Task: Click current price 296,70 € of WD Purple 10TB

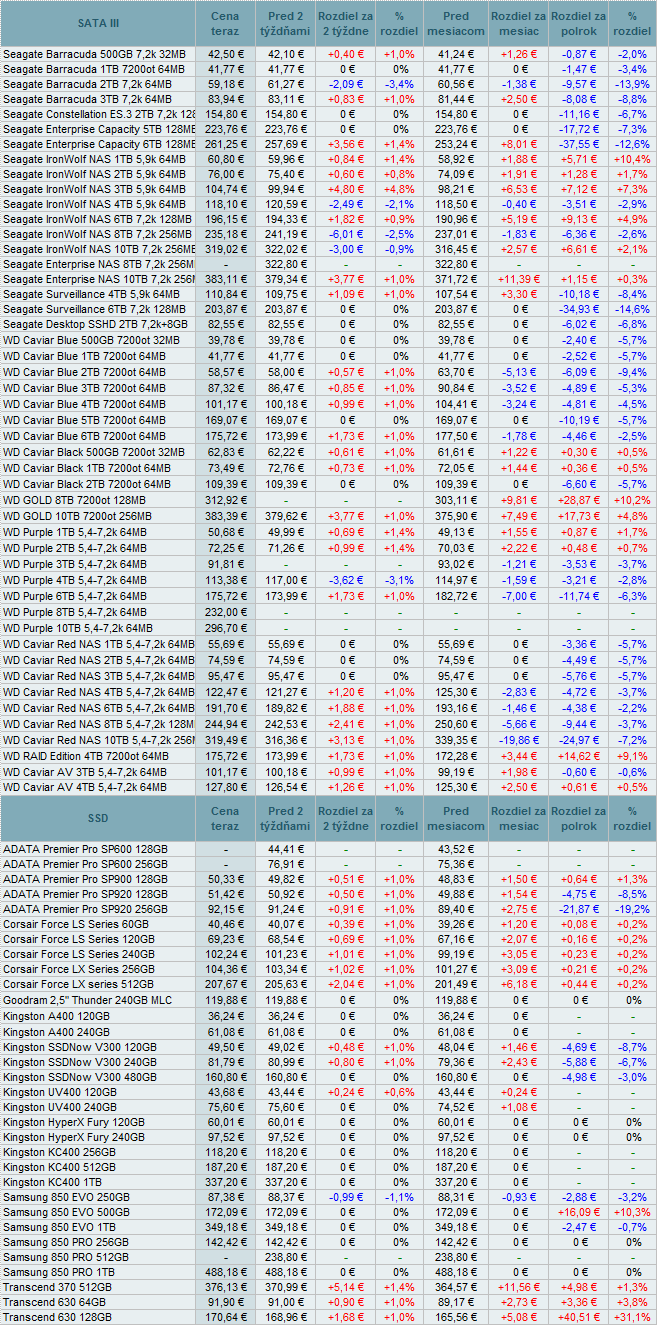Action: click(x=225, y=628)
